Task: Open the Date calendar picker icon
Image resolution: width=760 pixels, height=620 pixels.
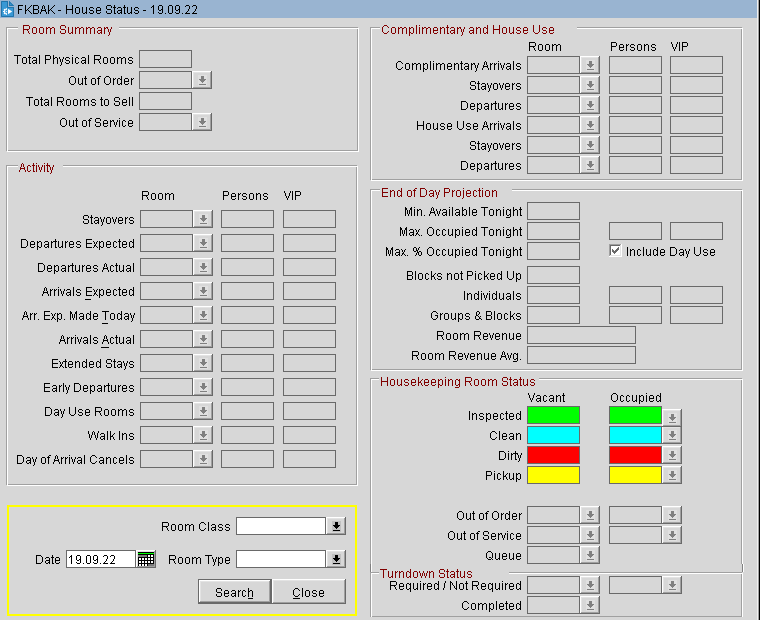Action: (x=146, y=560)
